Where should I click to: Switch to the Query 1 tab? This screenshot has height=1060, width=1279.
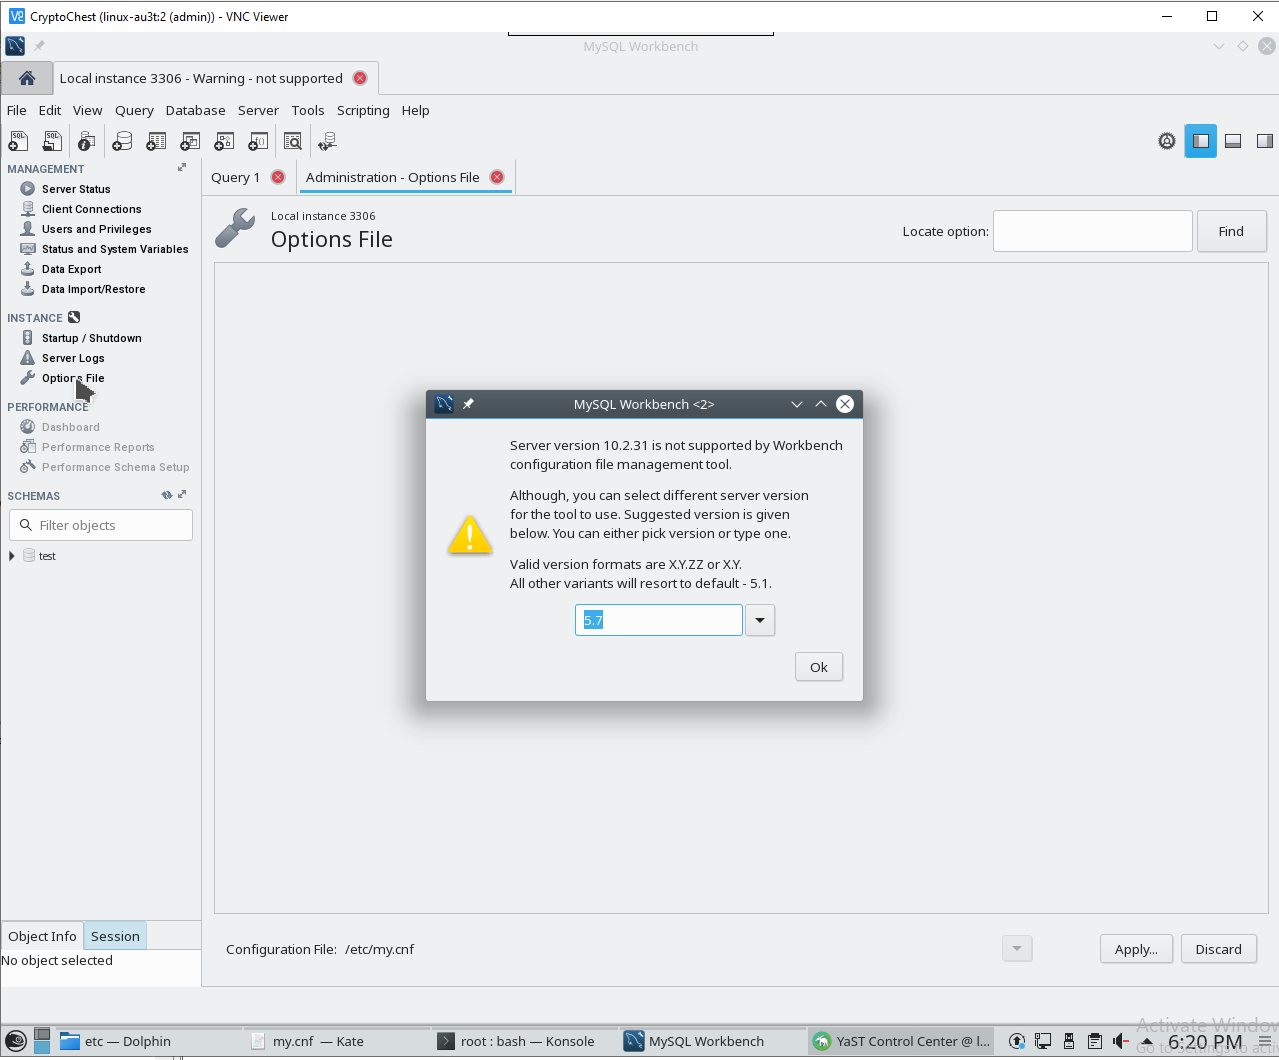point(235,177)
